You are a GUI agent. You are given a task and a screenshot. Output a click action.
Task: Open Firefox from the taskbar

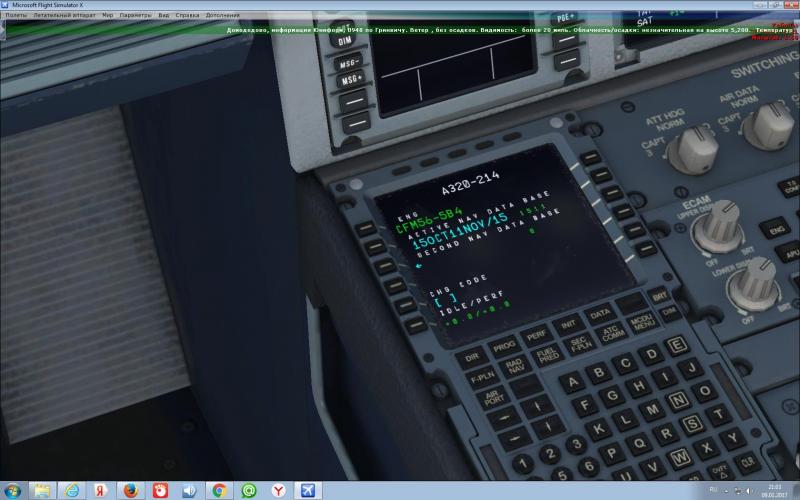131,491
